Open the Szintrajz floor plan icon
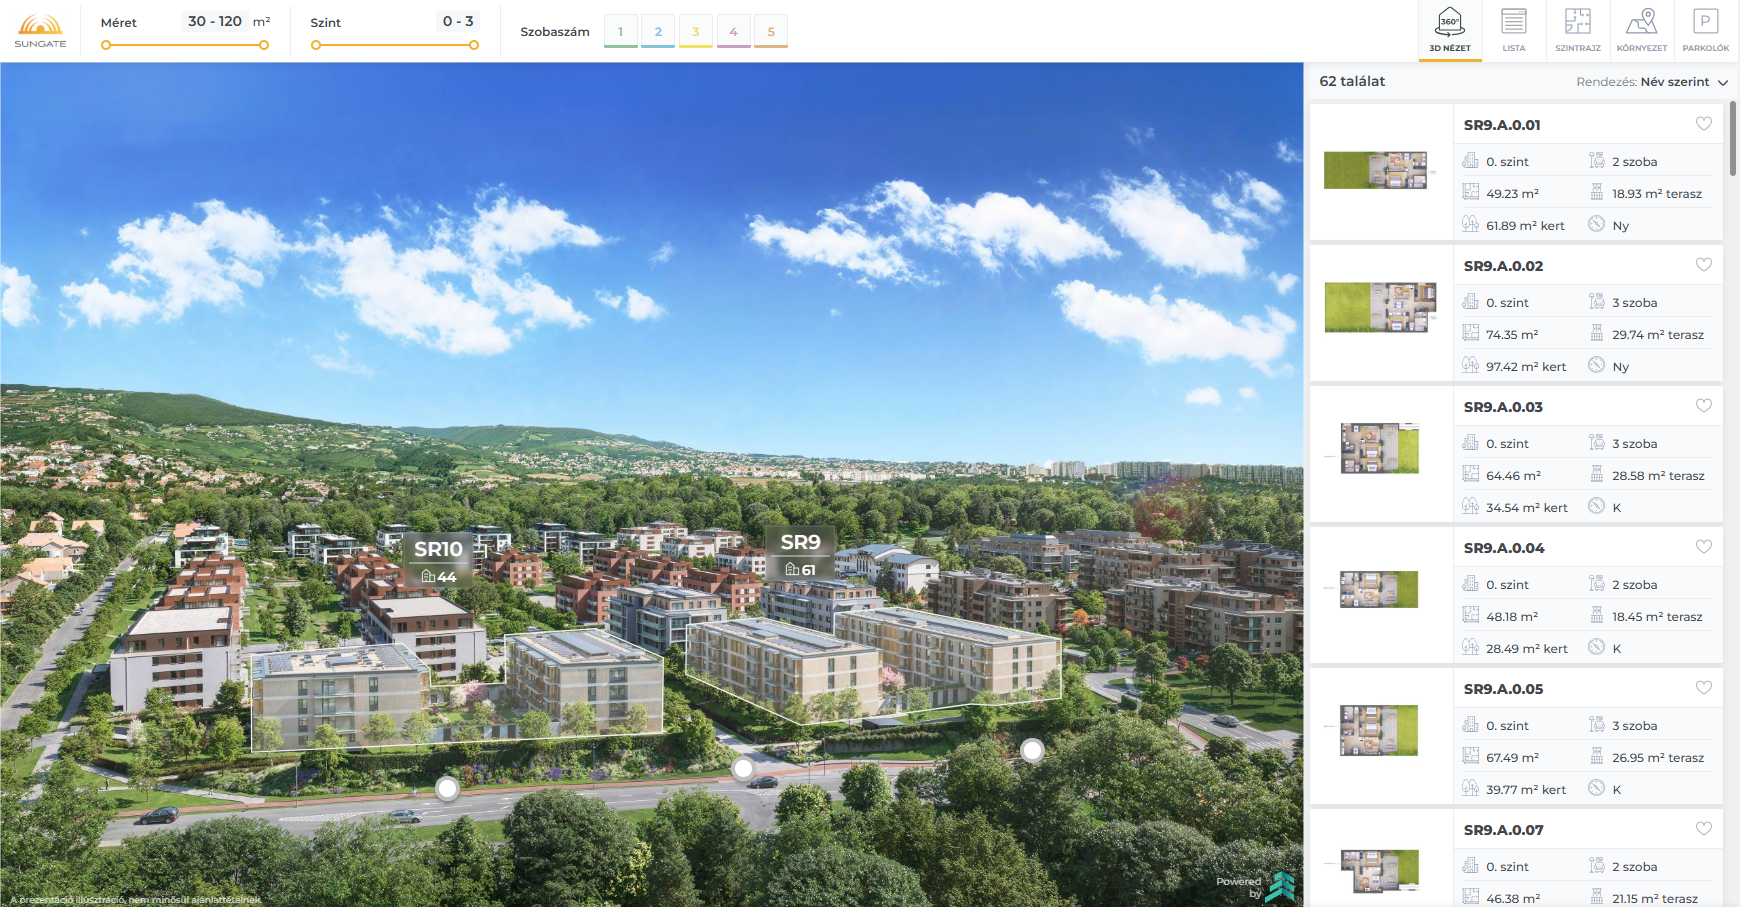The width and height of the screenshot is (1740, 907). click(x=1577, y=30)
